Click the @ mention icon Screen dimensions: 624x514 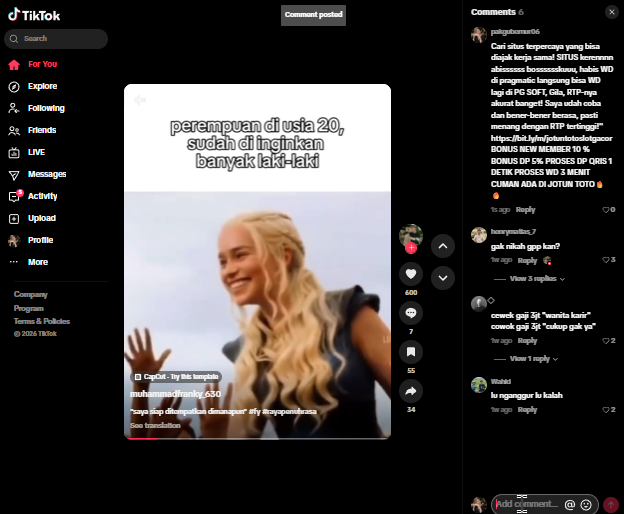click(570, 504)
